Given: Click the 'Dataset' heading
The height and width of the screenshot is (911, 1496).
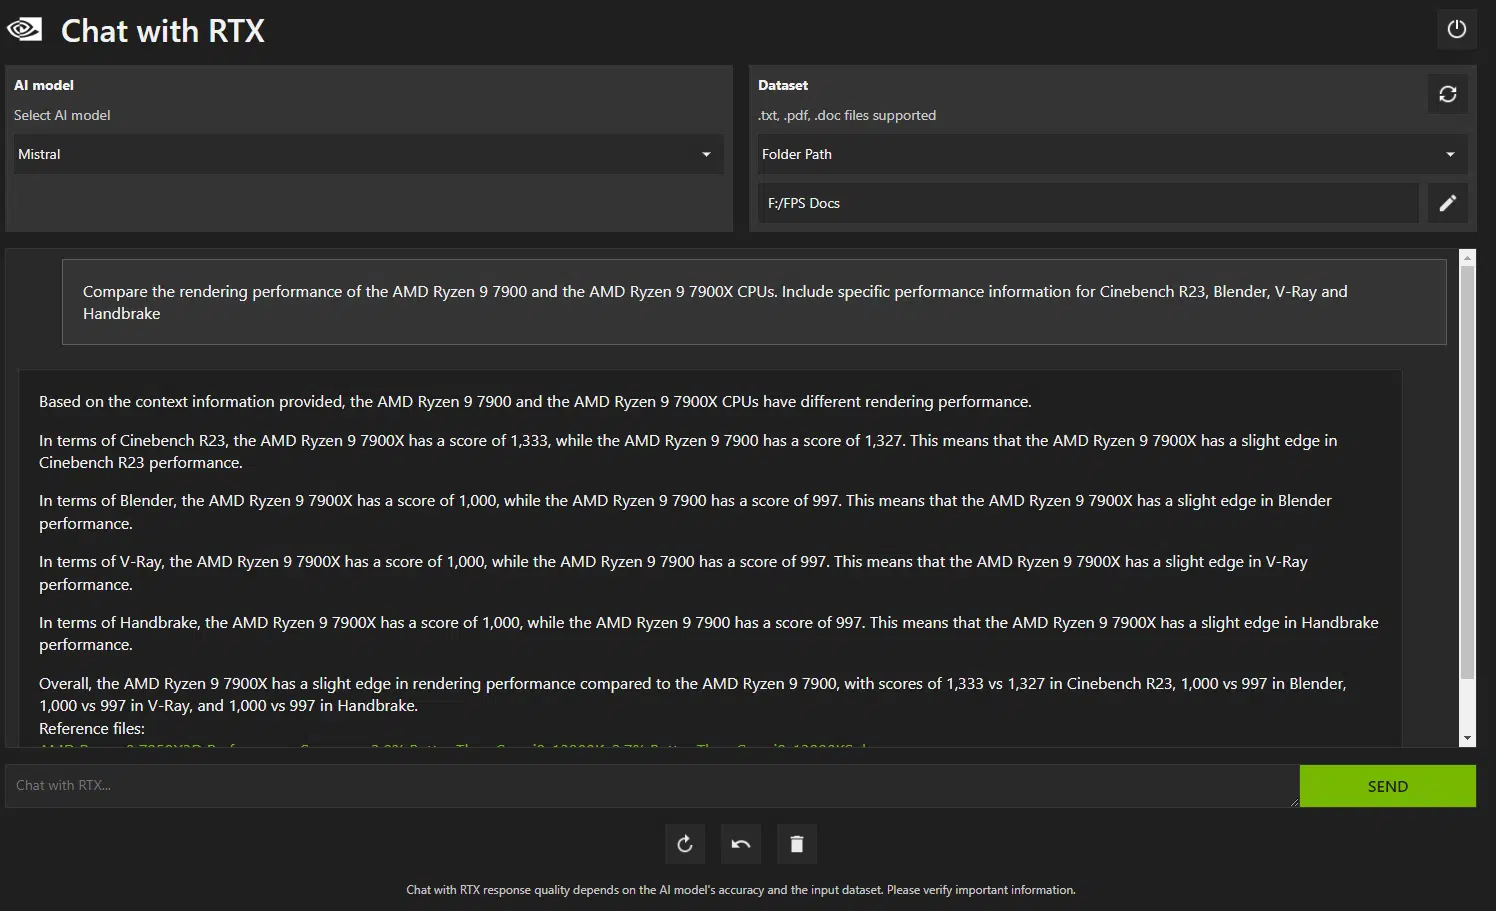Looking at the screenshot, I should pos(783,85).
